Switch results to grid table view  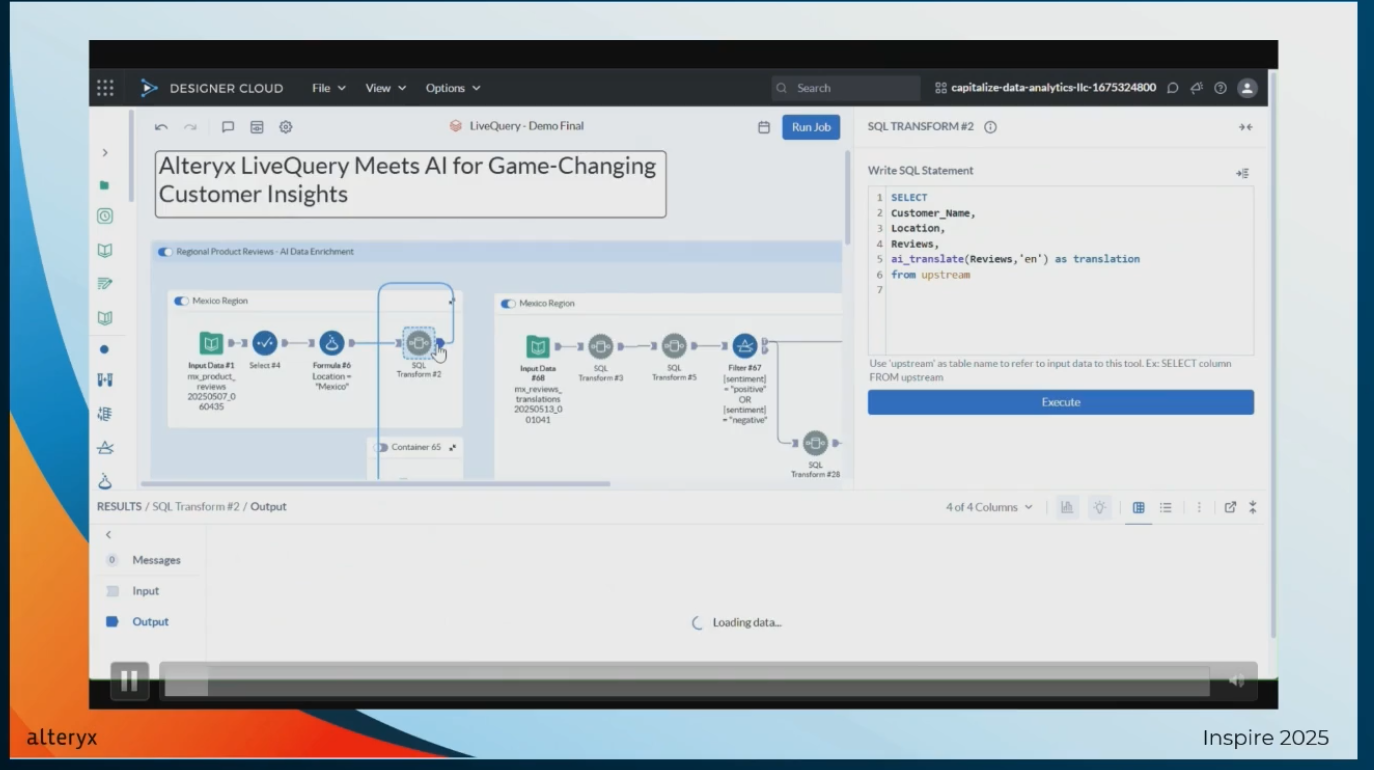pyautogui.click(x=1138, y=508)
